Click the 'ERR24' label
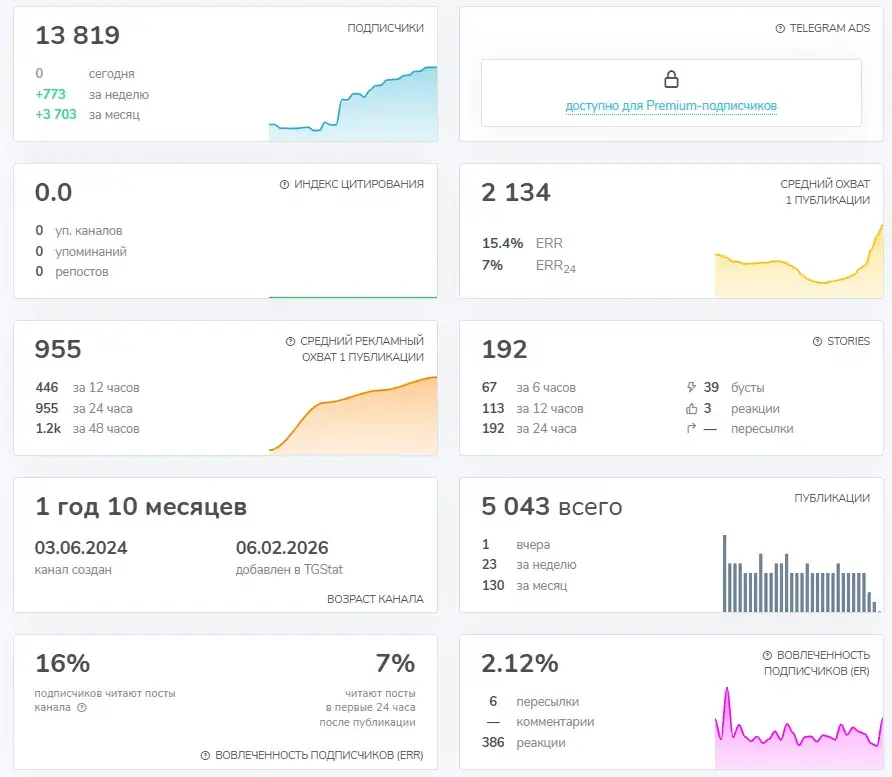The height and width of the screenshot is (777, 892). click(x=556, y=266)
